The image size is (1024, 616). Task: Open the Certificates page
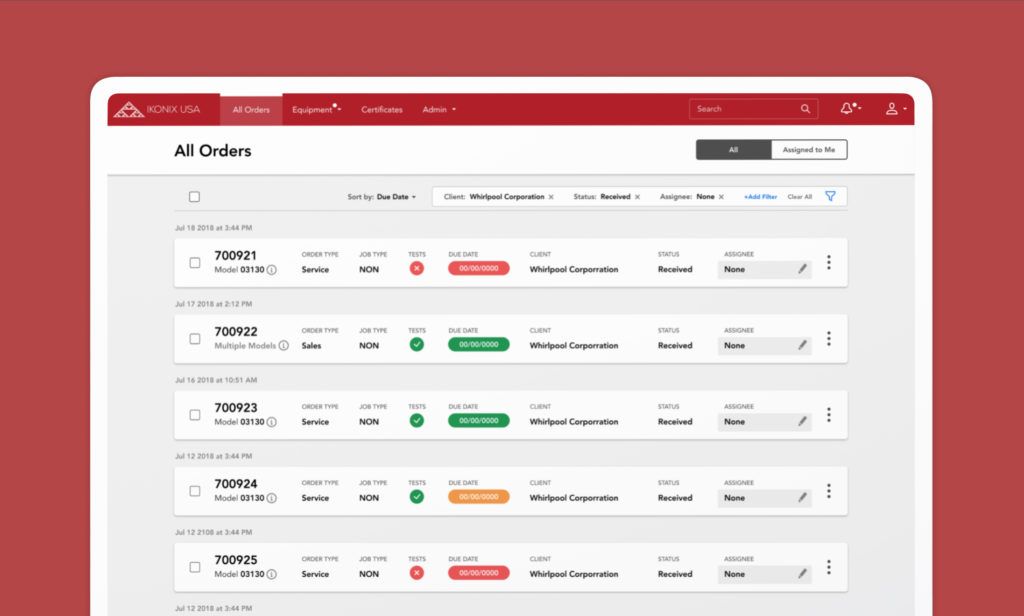point(382,110)
